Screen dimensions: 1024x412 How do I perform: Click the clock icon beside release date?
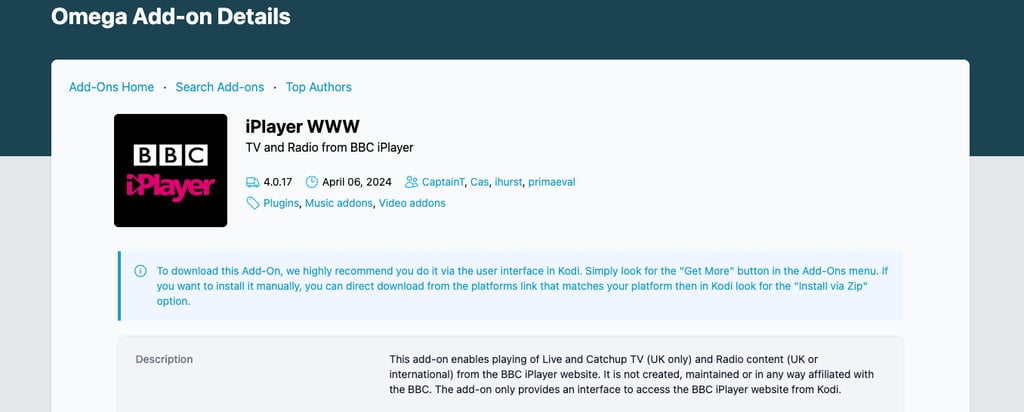[x=312, y=182]
